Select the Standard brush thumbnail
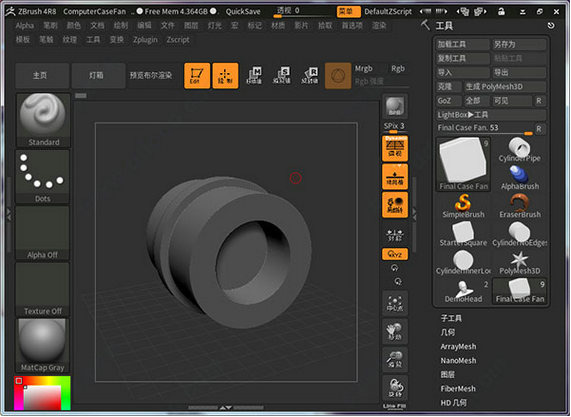Viewport: 571px width, 417px height. [43, 120]
